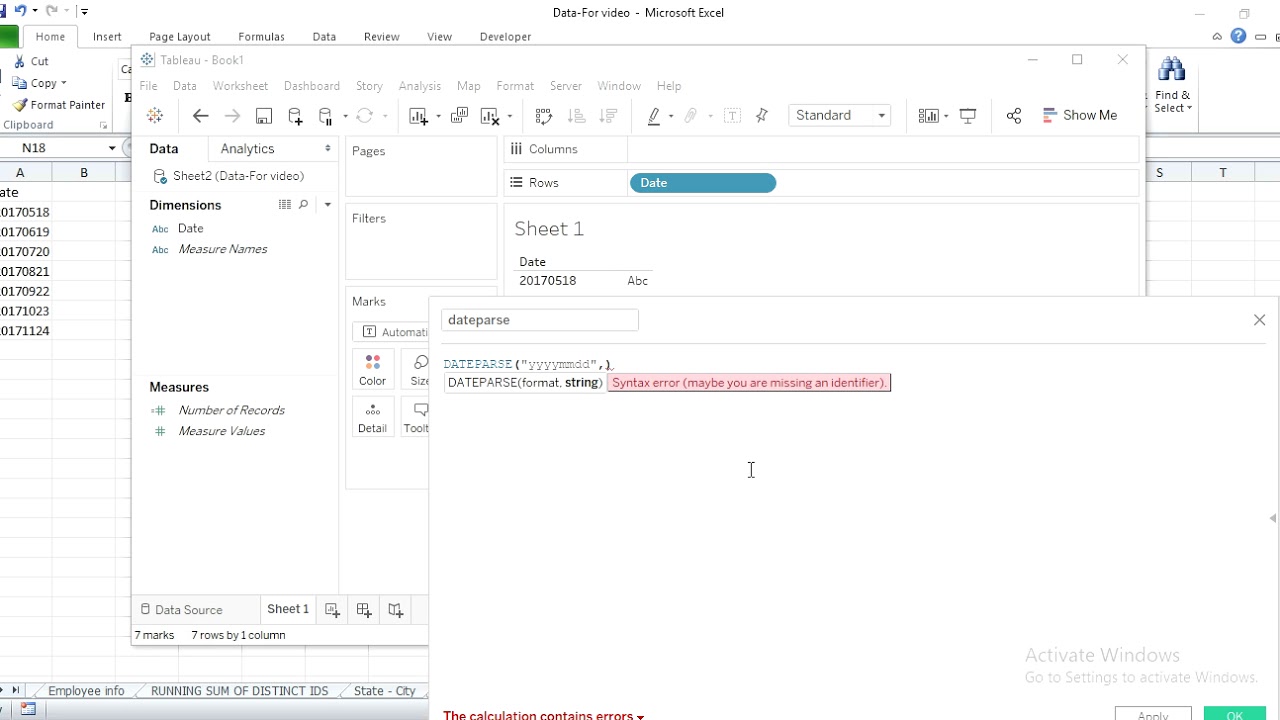Click the Detail button on Marks card
Image resolution: width=1280 pixels, height=720 pixels.
click(x=372, y=417)
